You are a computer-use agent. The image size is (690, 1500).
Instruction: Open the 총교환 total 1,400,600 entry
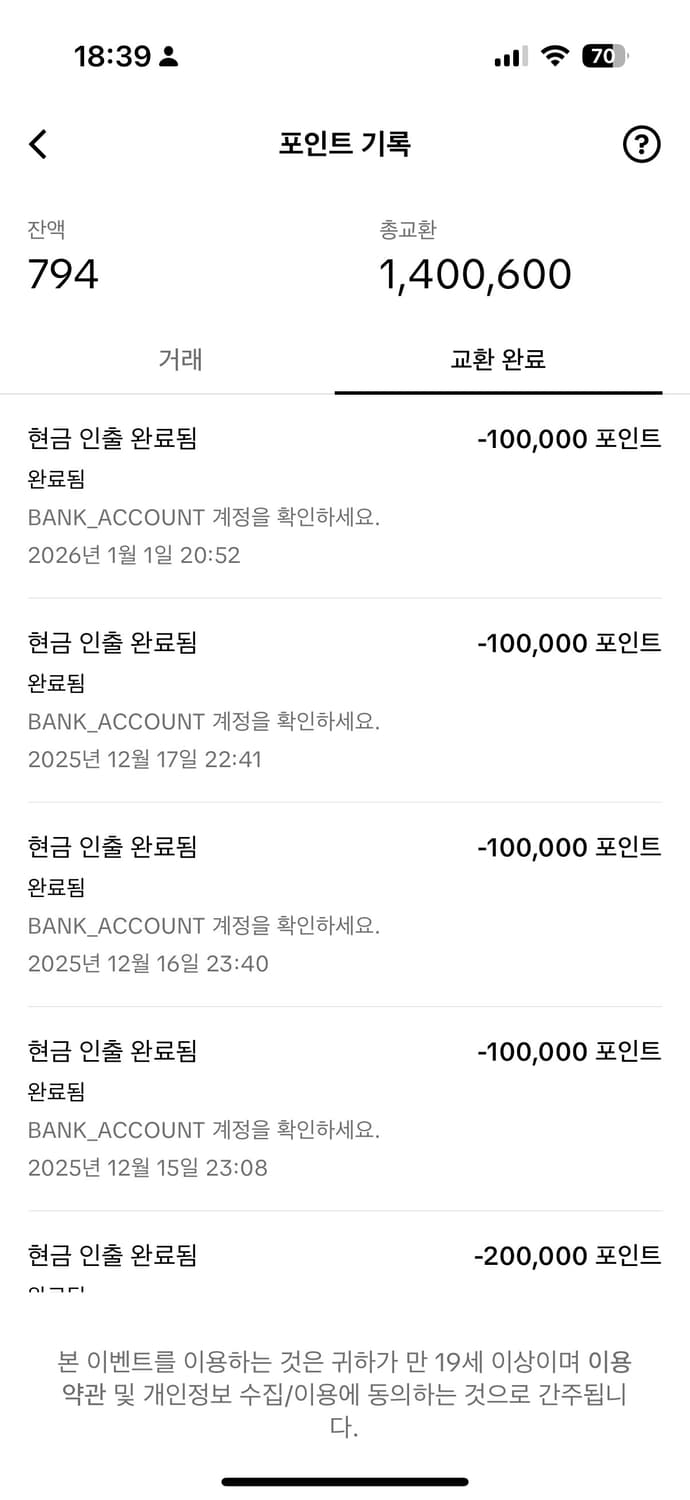click(473, 274)
